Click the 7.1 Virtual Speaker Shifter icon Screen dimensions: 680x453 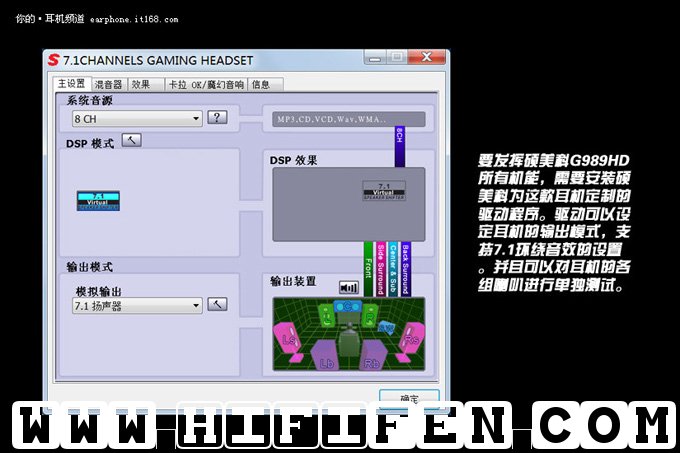point(384,191)
